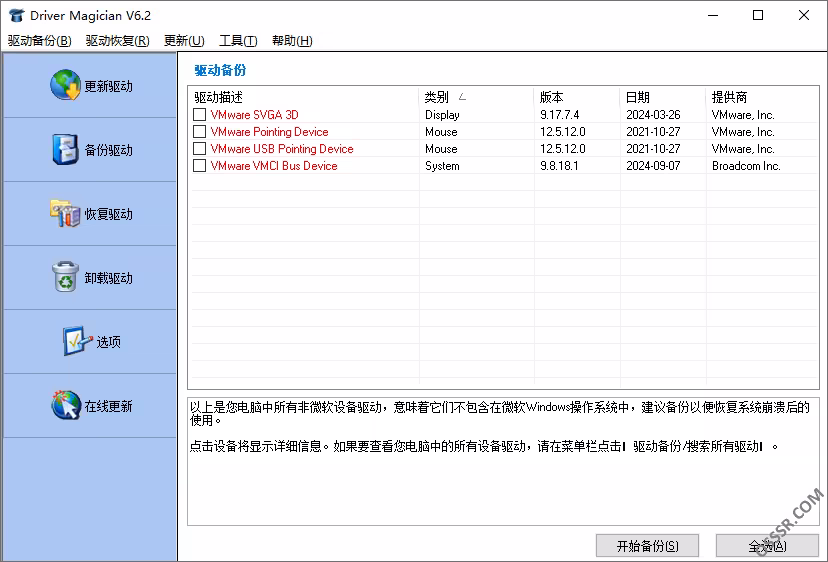Click the 选项 checklist icon
This screenshot has width=828, height=562.
click(x=77, y=341)
